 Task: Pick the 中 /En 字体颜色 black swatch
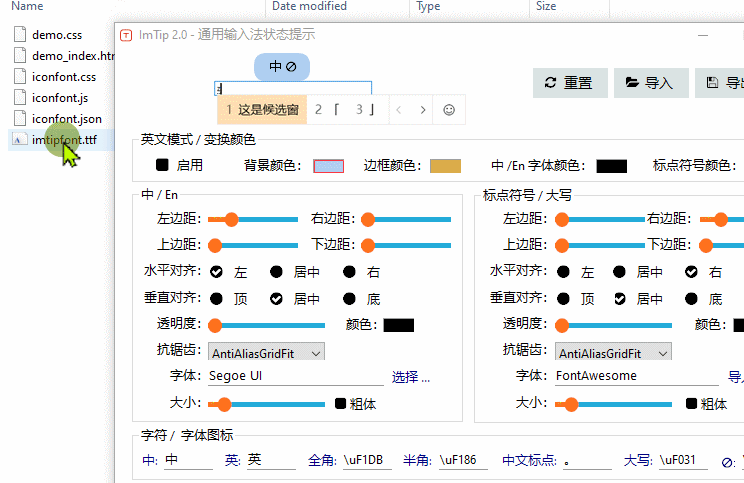point(612,166)
